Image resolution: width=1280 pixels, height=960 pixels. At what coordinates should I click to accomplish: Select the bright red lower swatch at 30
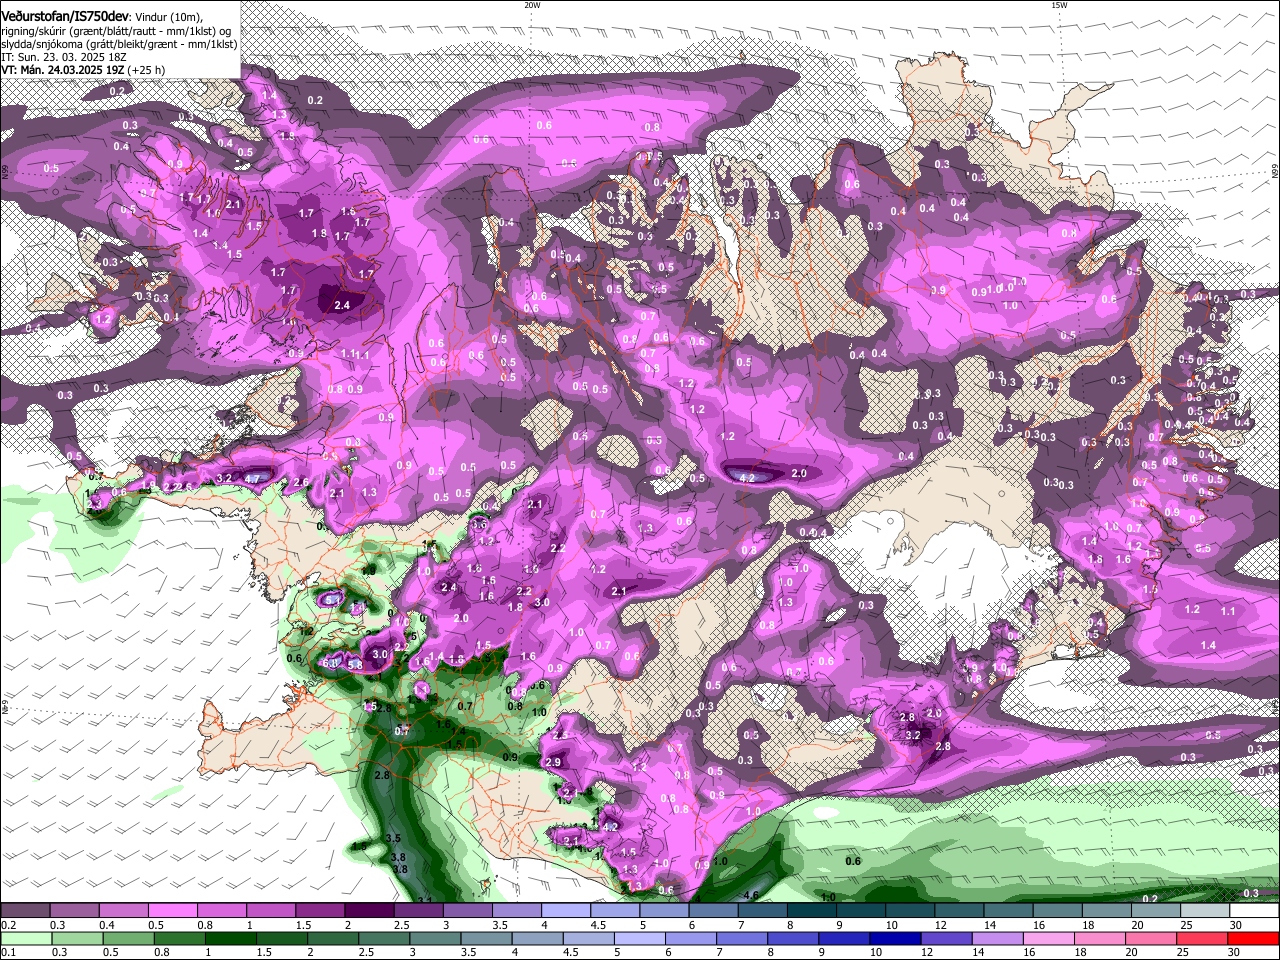coord(1255,938)
